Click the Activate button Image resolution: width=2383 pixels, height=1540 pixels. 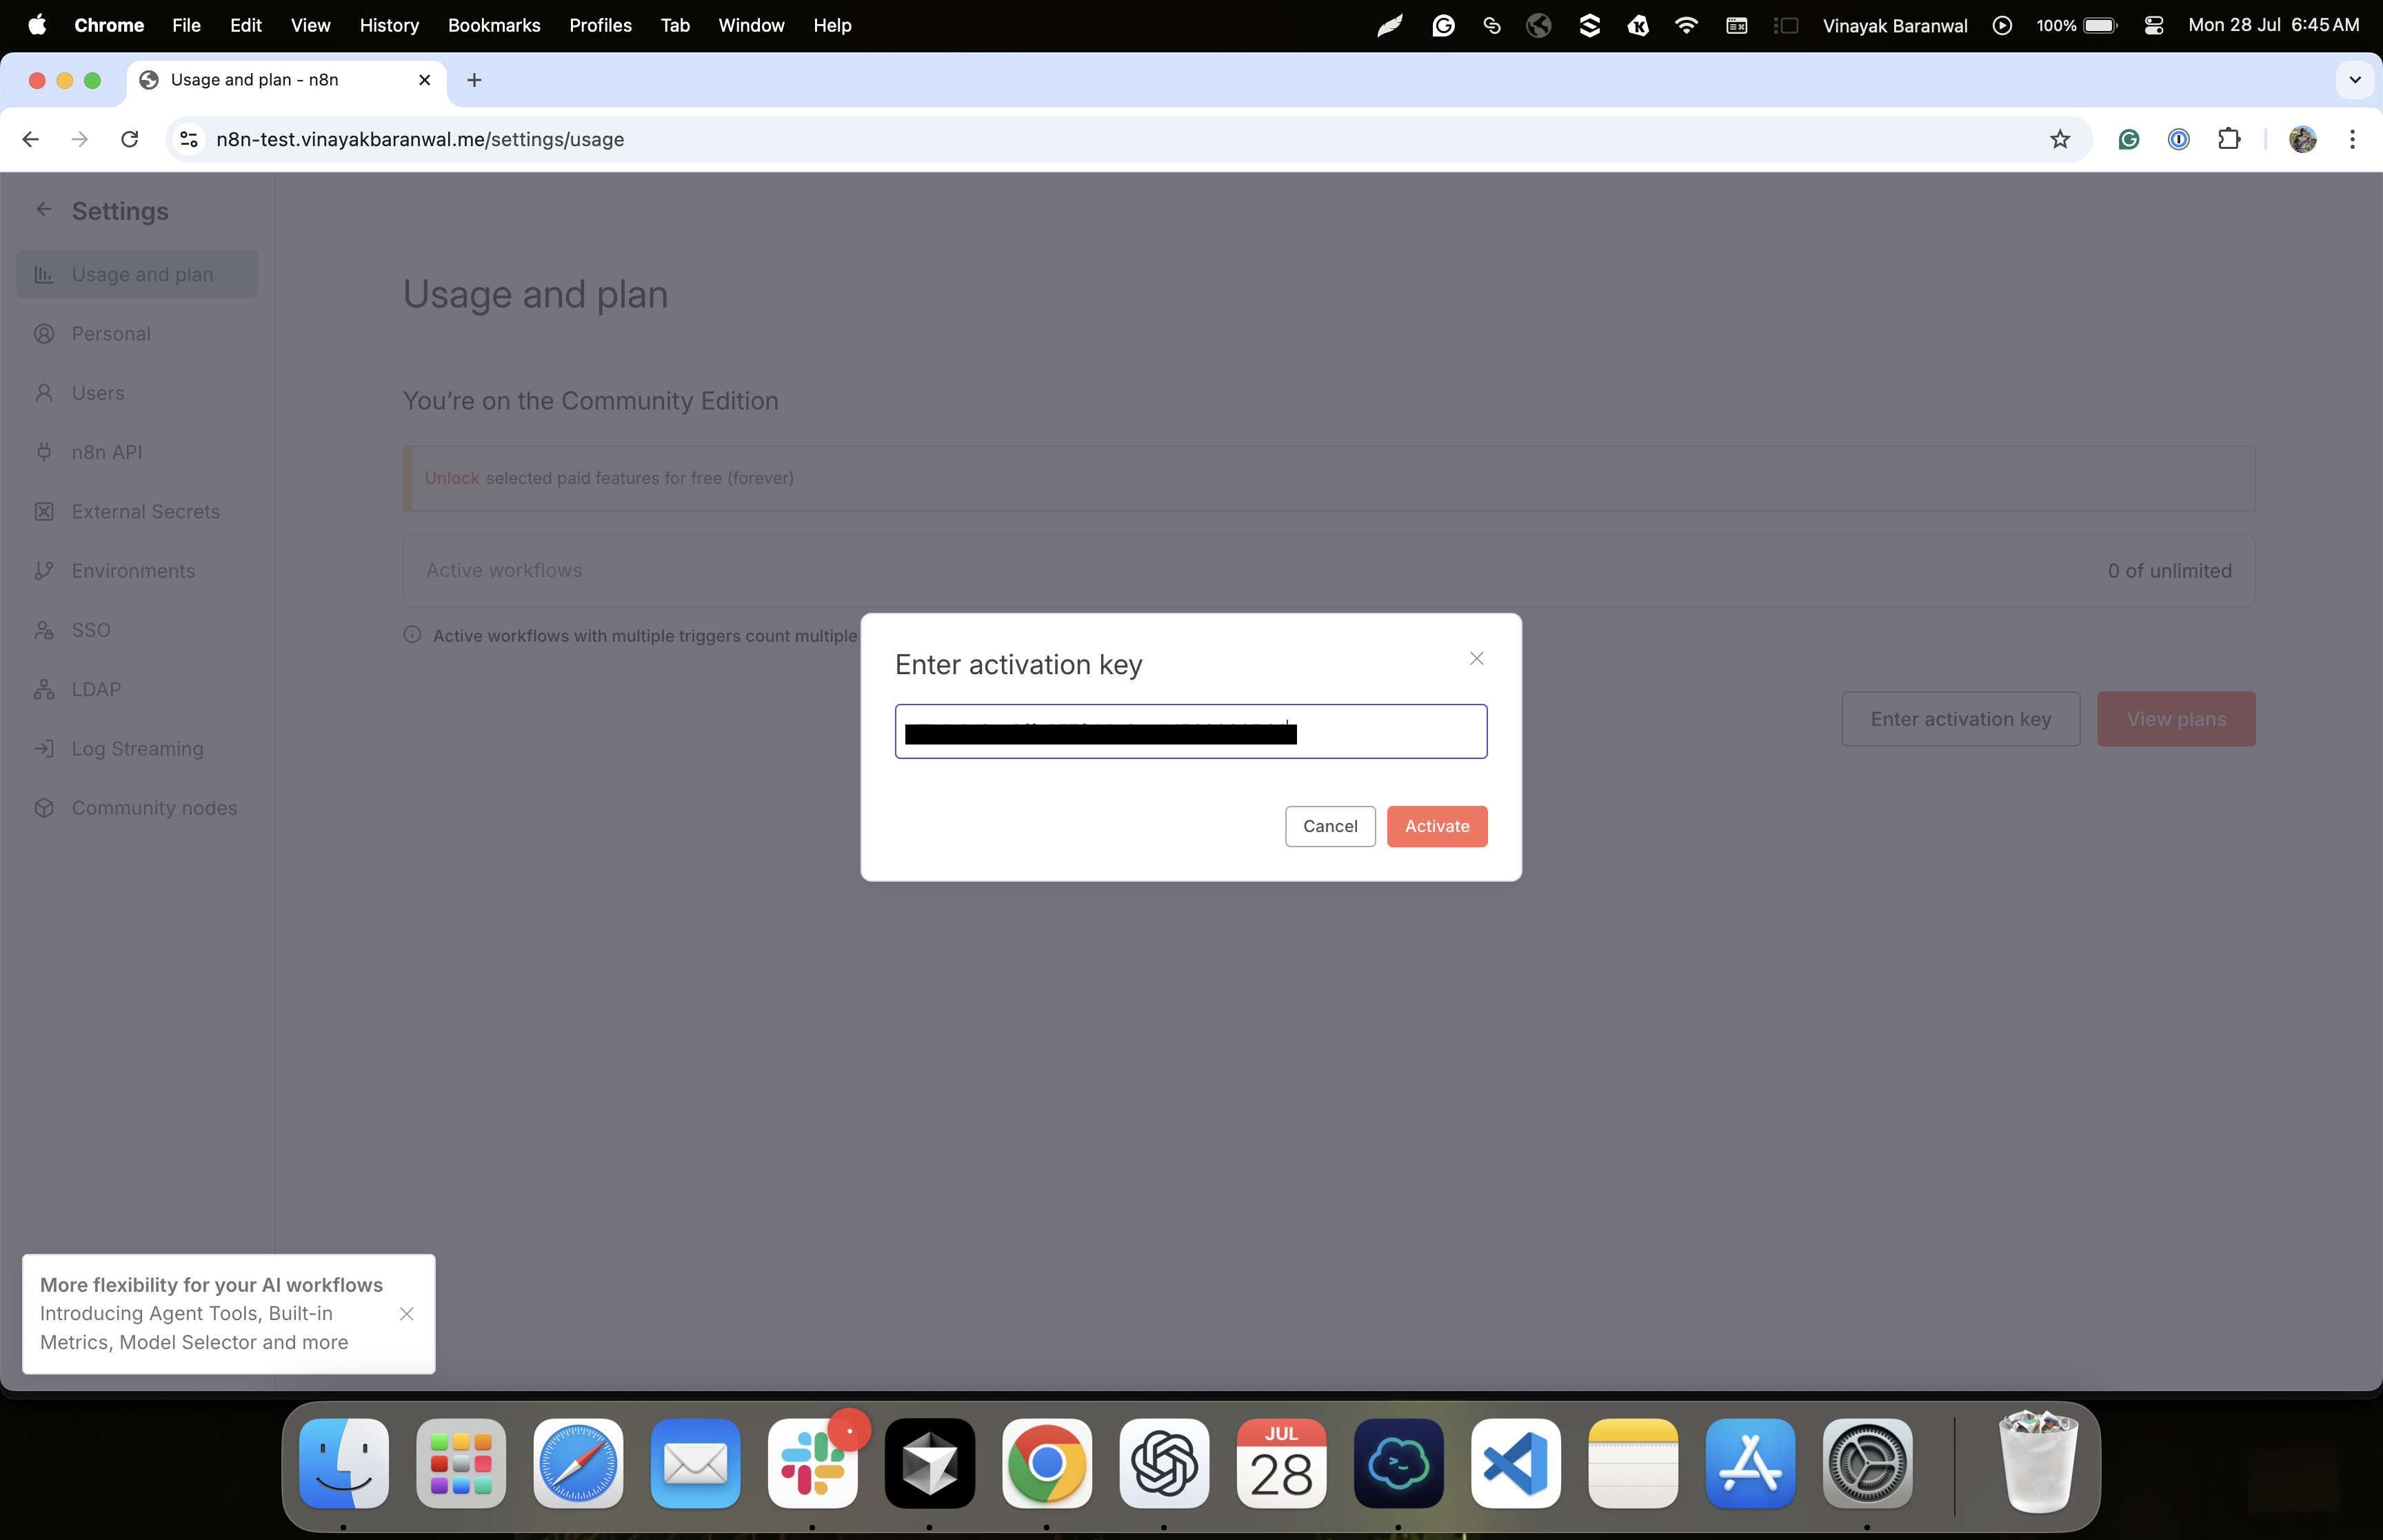click(x=1436, y=826)
